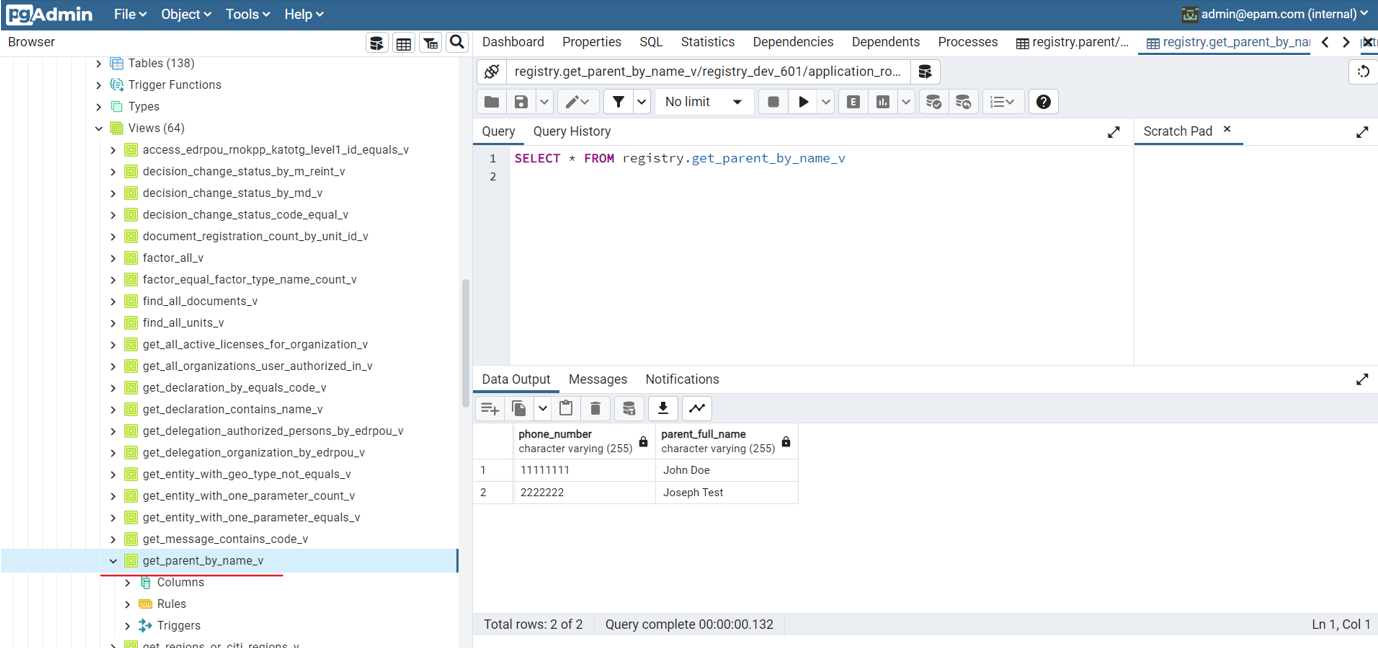Switch to the Properties tab
Image resolution: width=1378 pixels, height=648 pixels.
coord(591,42)
